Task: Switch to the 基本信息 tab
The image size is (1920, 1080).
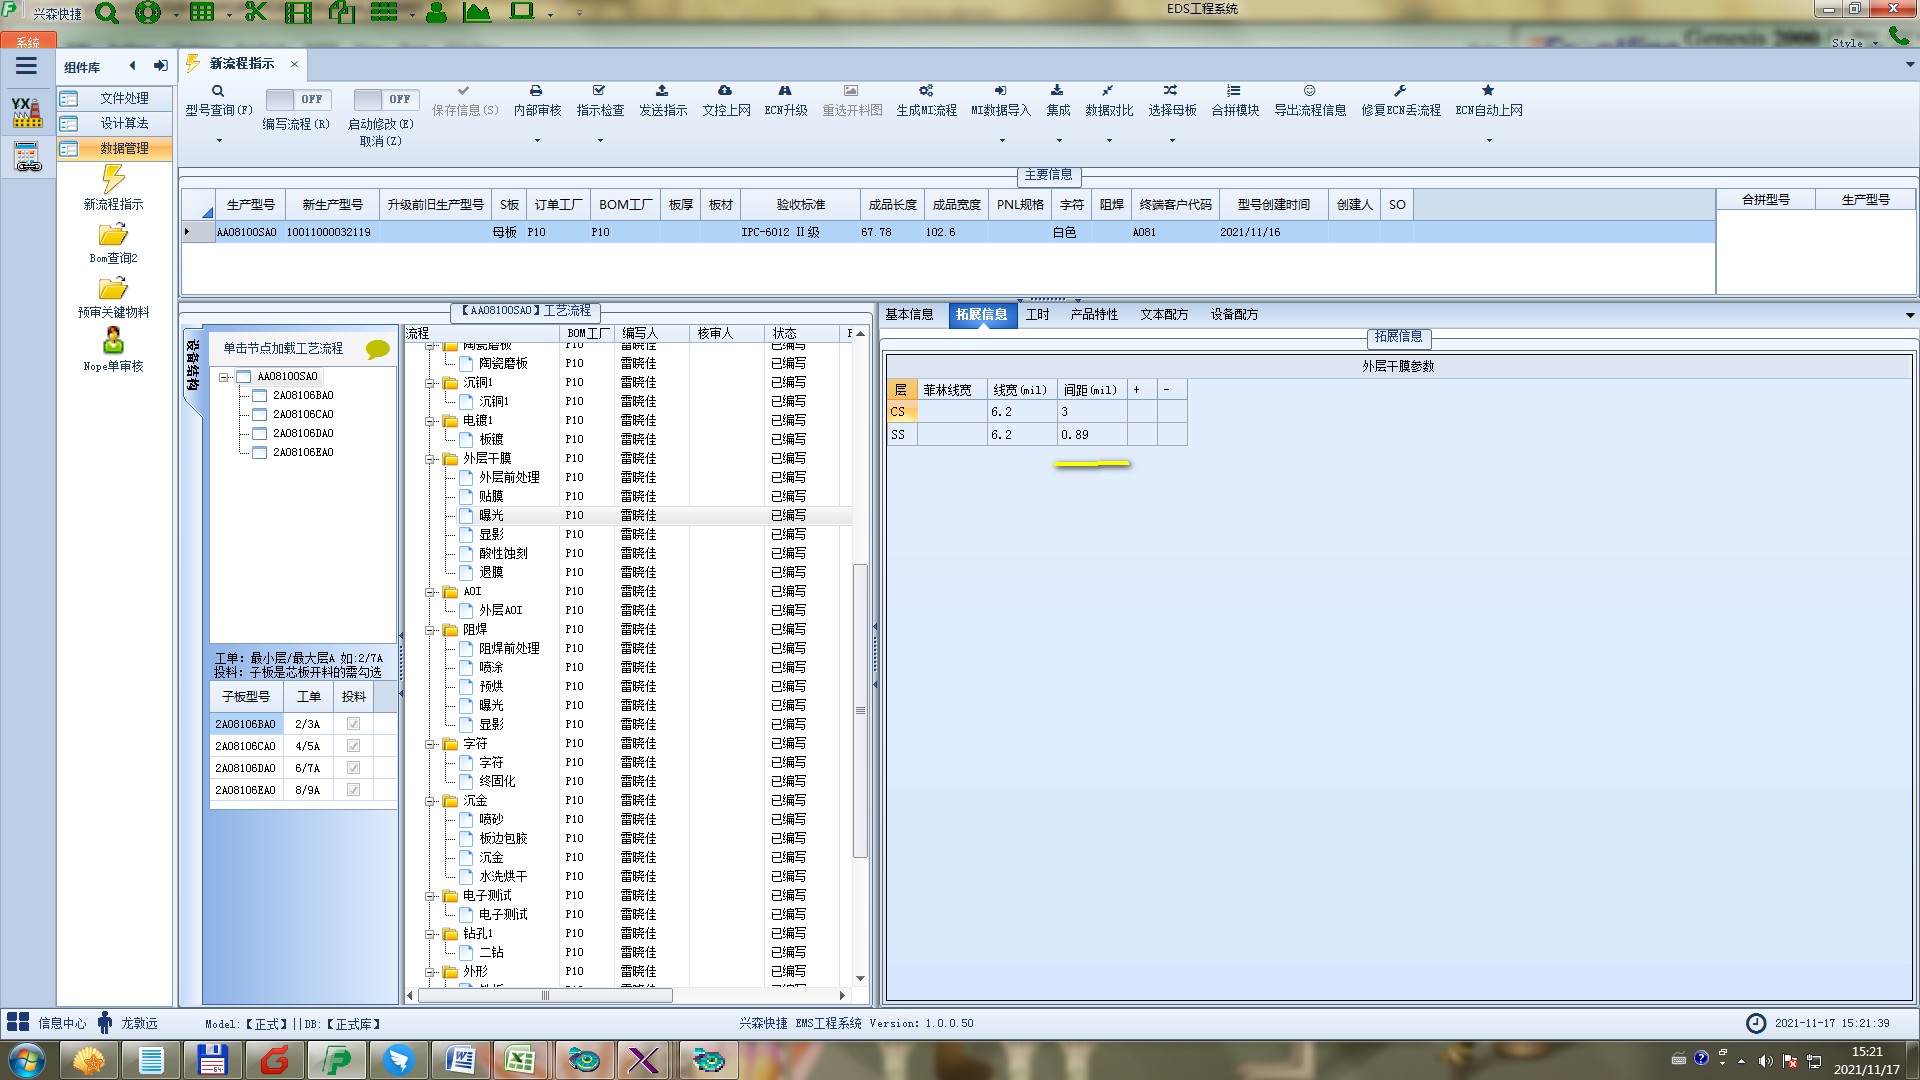Action: 909,314
